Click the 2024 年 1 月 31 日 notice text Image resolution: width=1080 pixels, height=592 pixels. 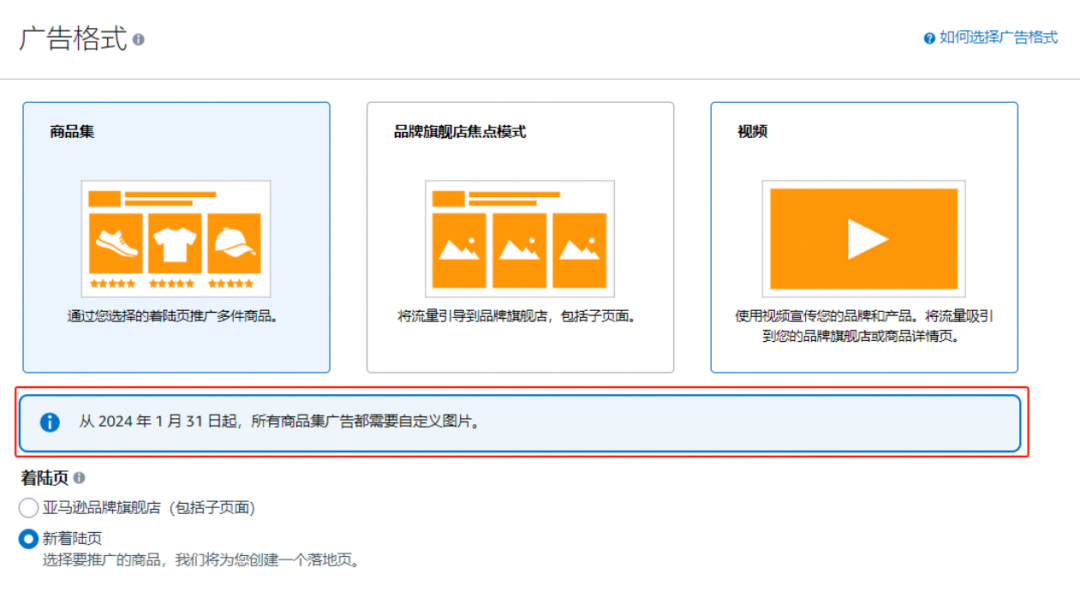point(280,422)
